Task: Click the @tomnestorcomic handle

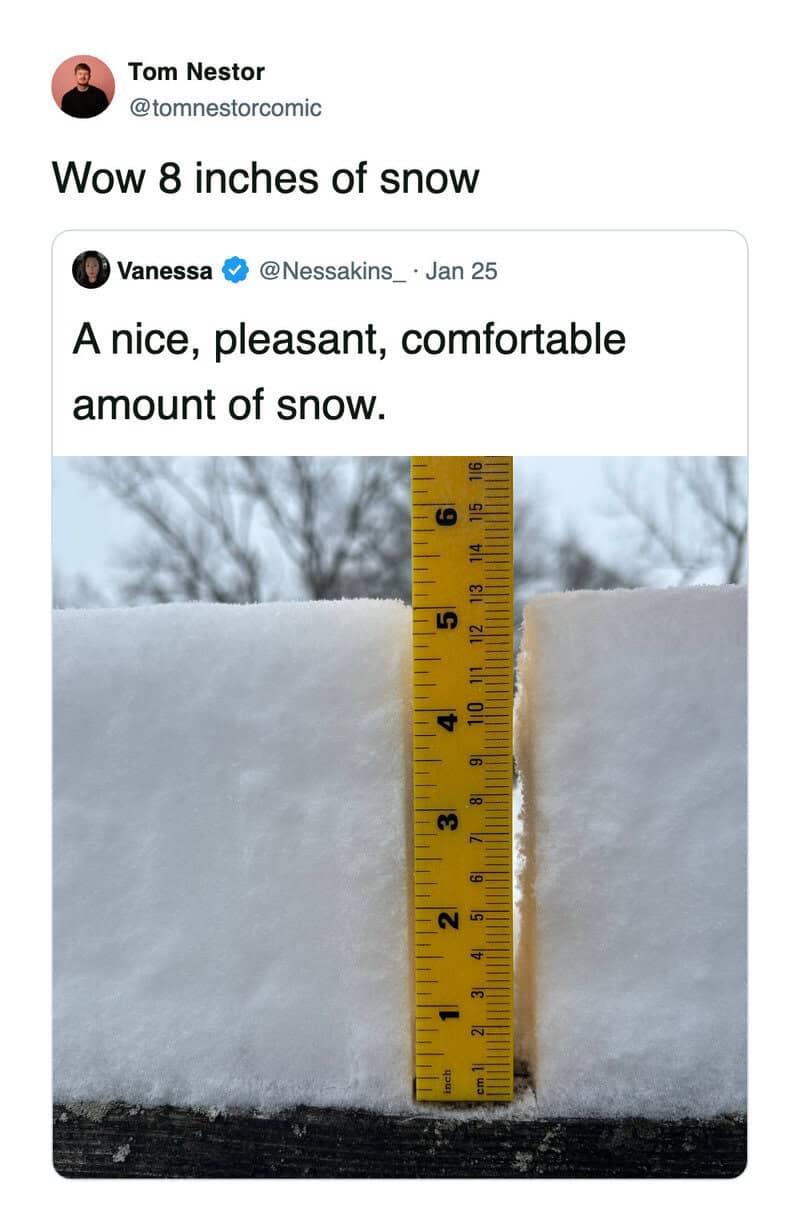Action: pyautogui.click(x=224, y=108)
